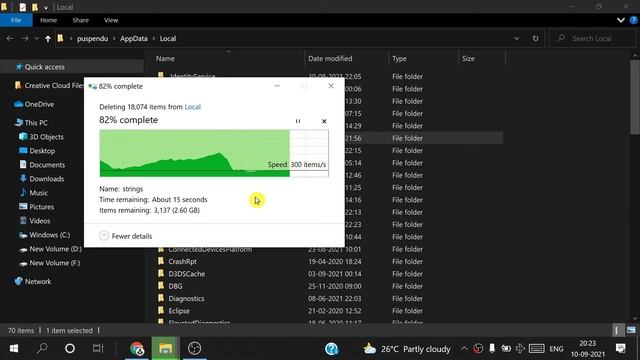Screen dimensions: 640x360
Task: Open the Local link in the delete dialog
Action: (x=193, y=107)
